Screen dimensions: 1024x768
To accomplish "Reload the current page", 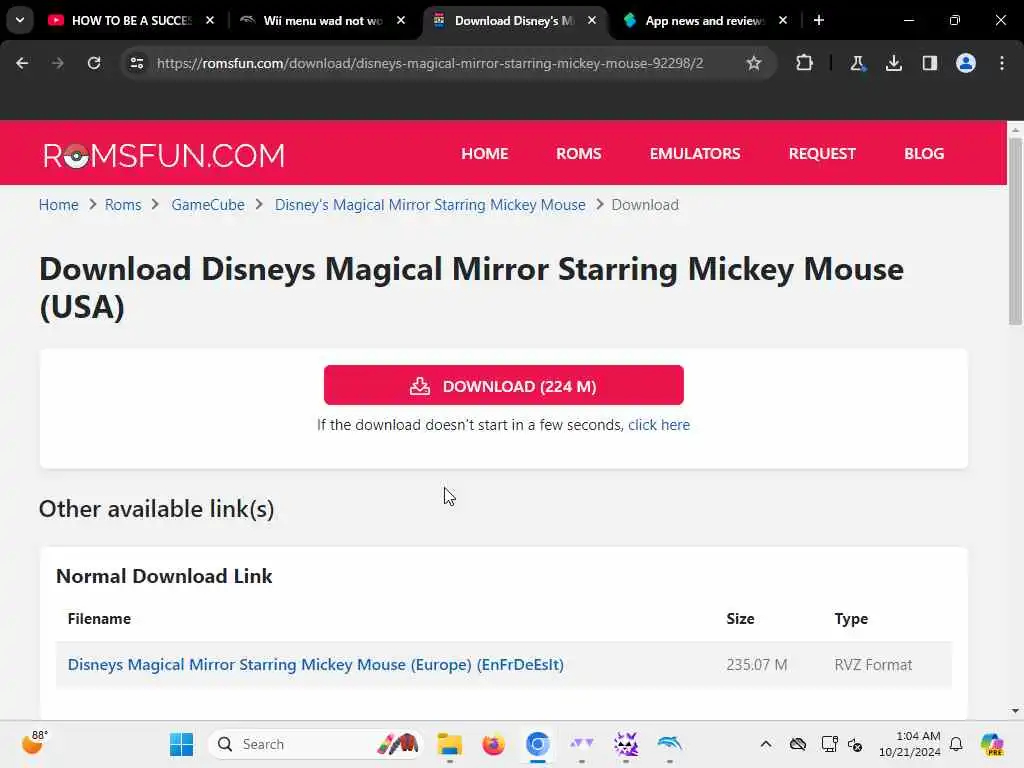I will [x=94, y=63].
